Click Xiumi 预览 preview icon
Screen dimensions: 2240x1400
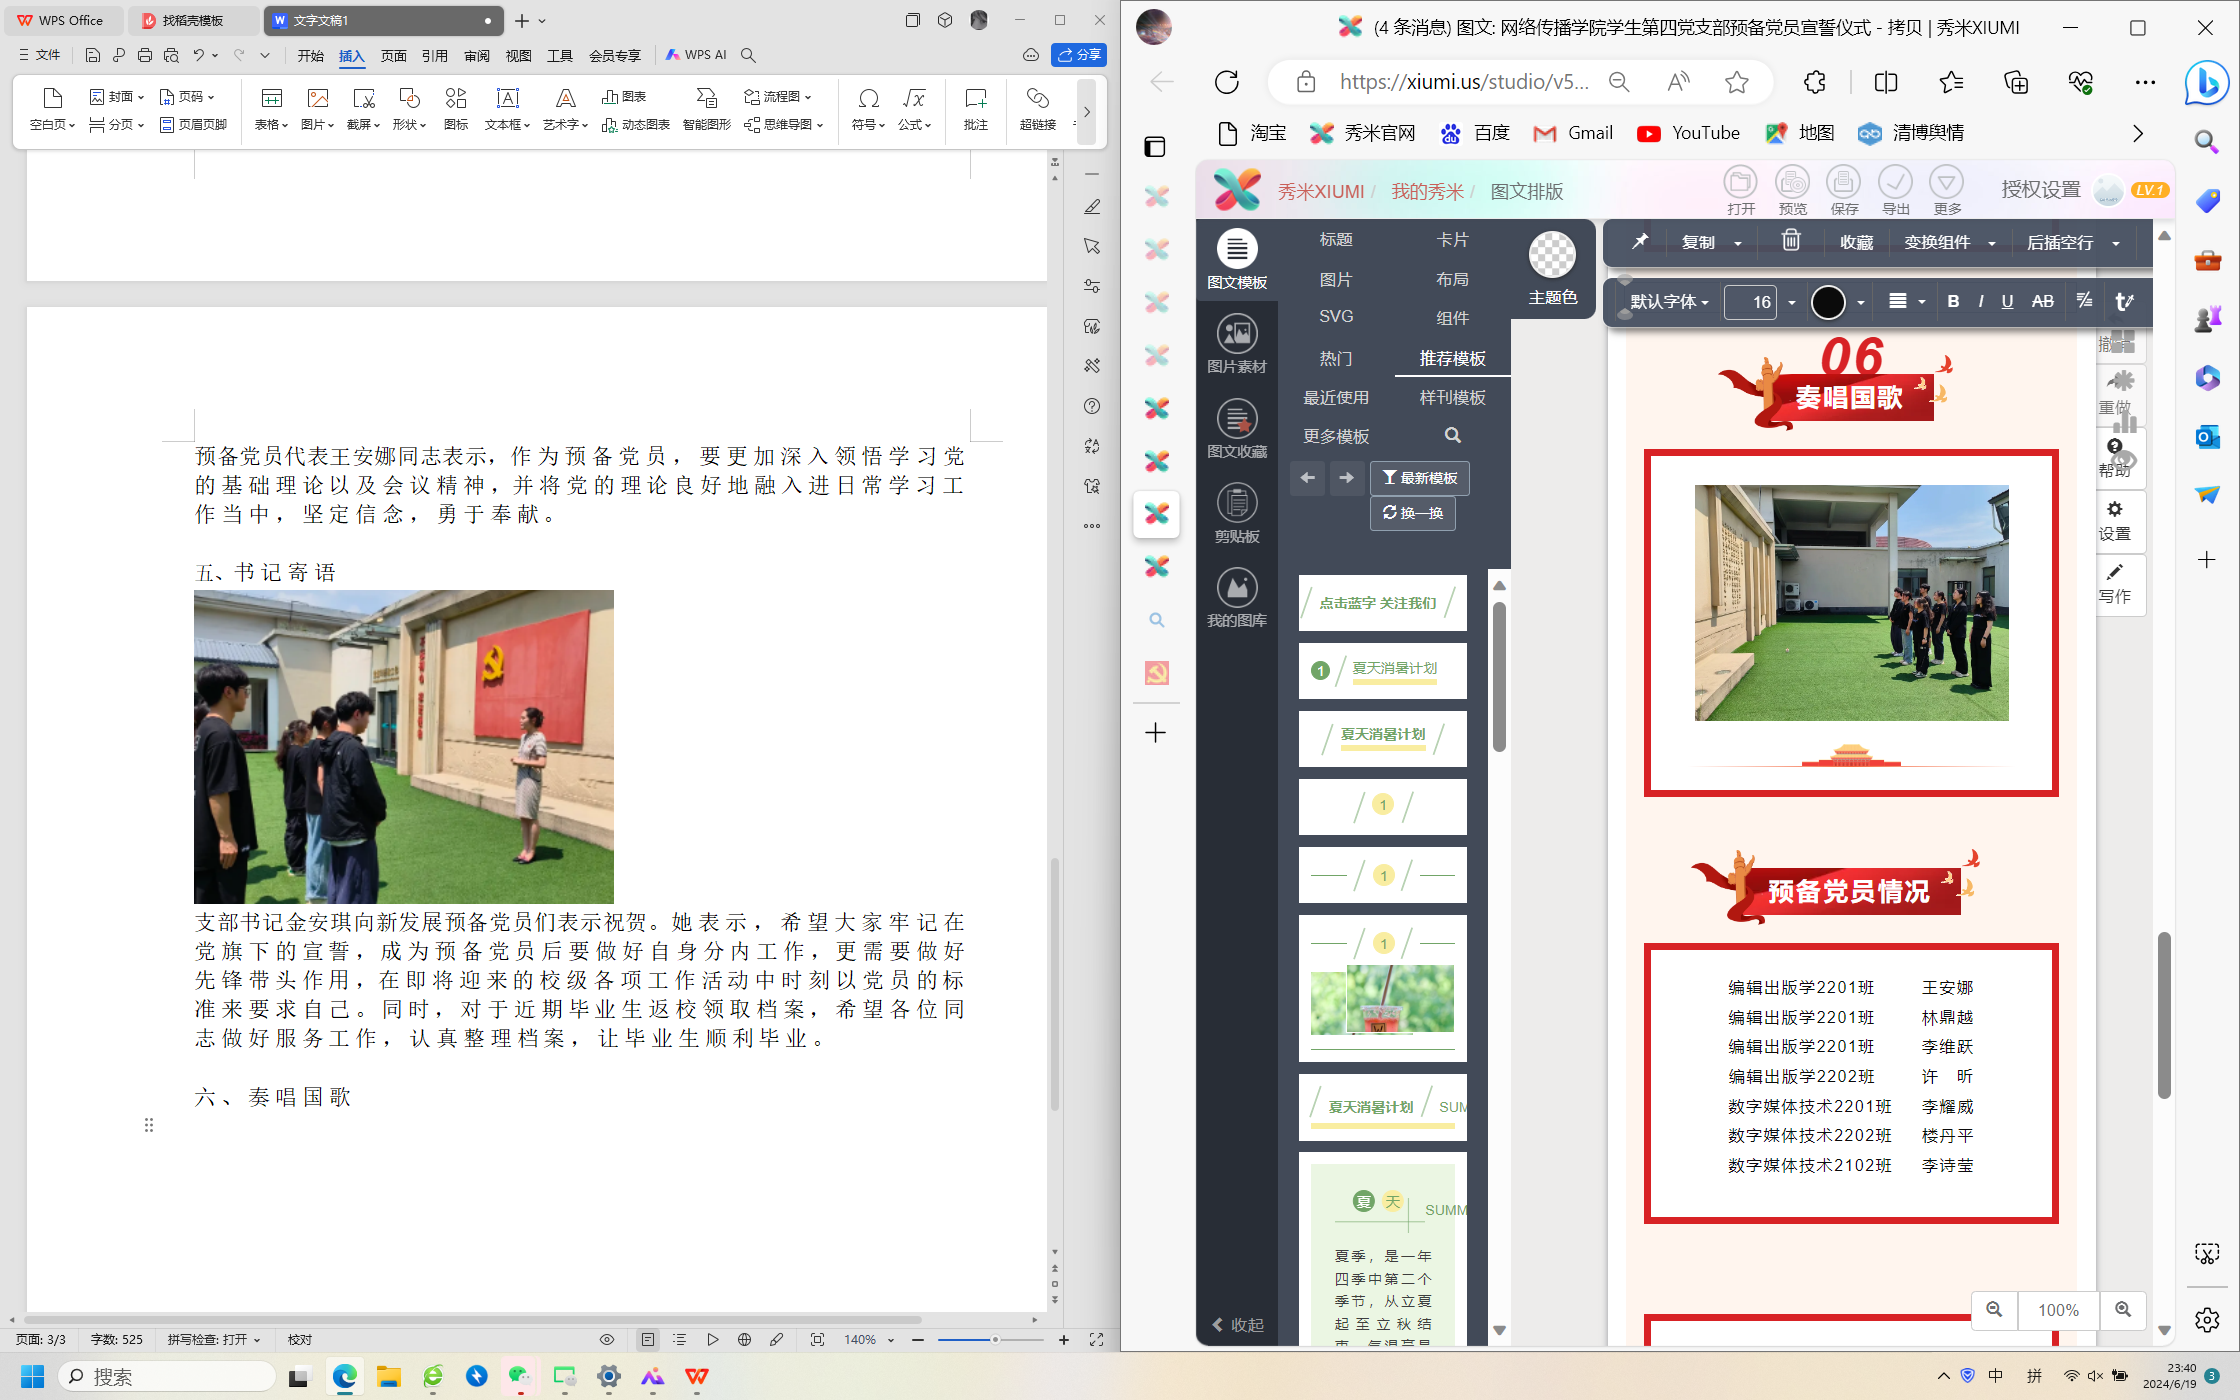click(x=1792, y=190)
